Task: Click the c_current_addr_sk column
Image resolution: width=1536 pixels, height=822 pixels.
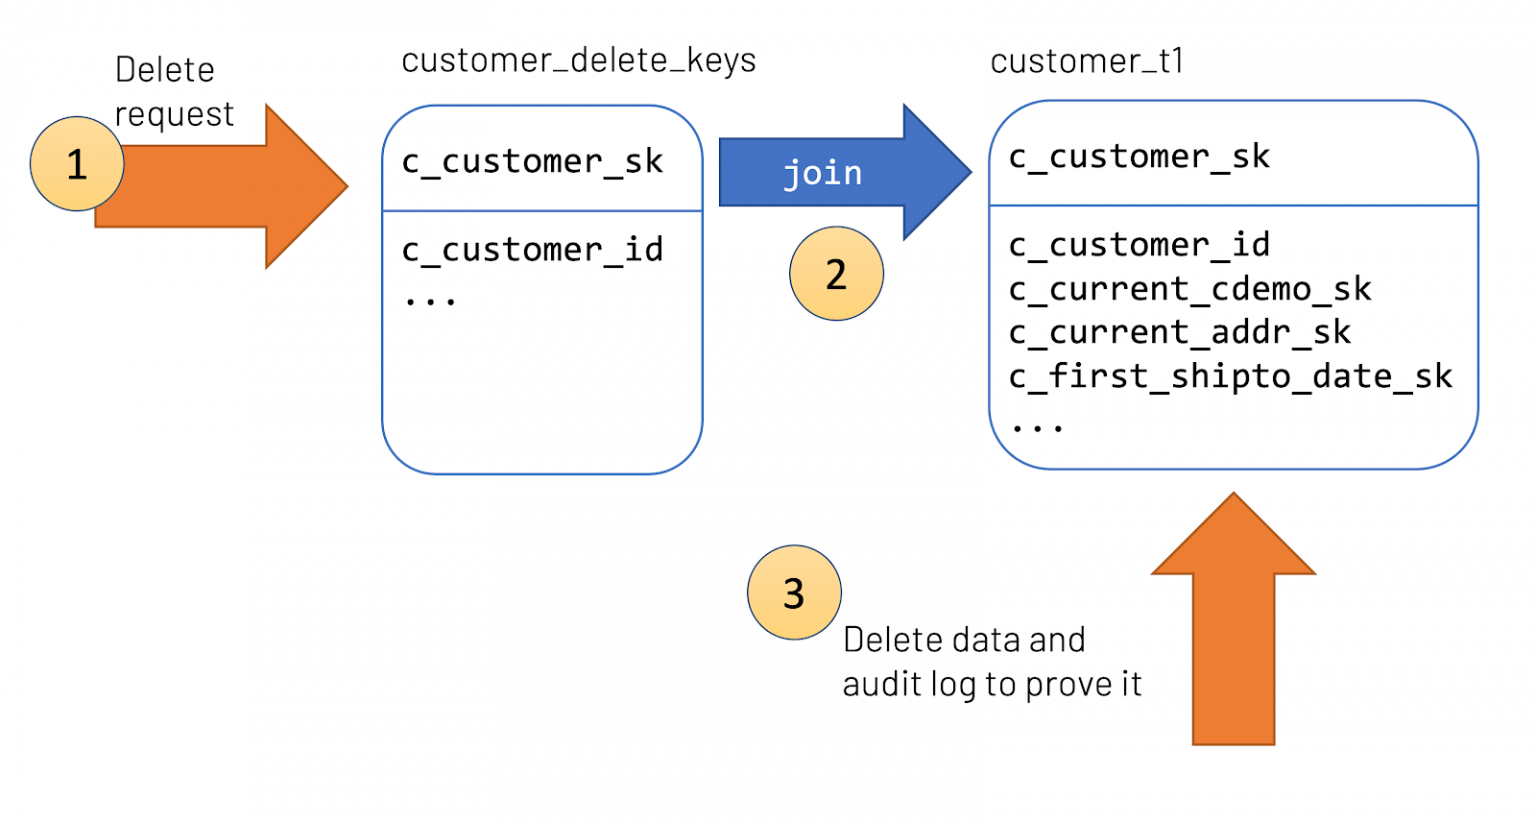Action: point(1179,332)
